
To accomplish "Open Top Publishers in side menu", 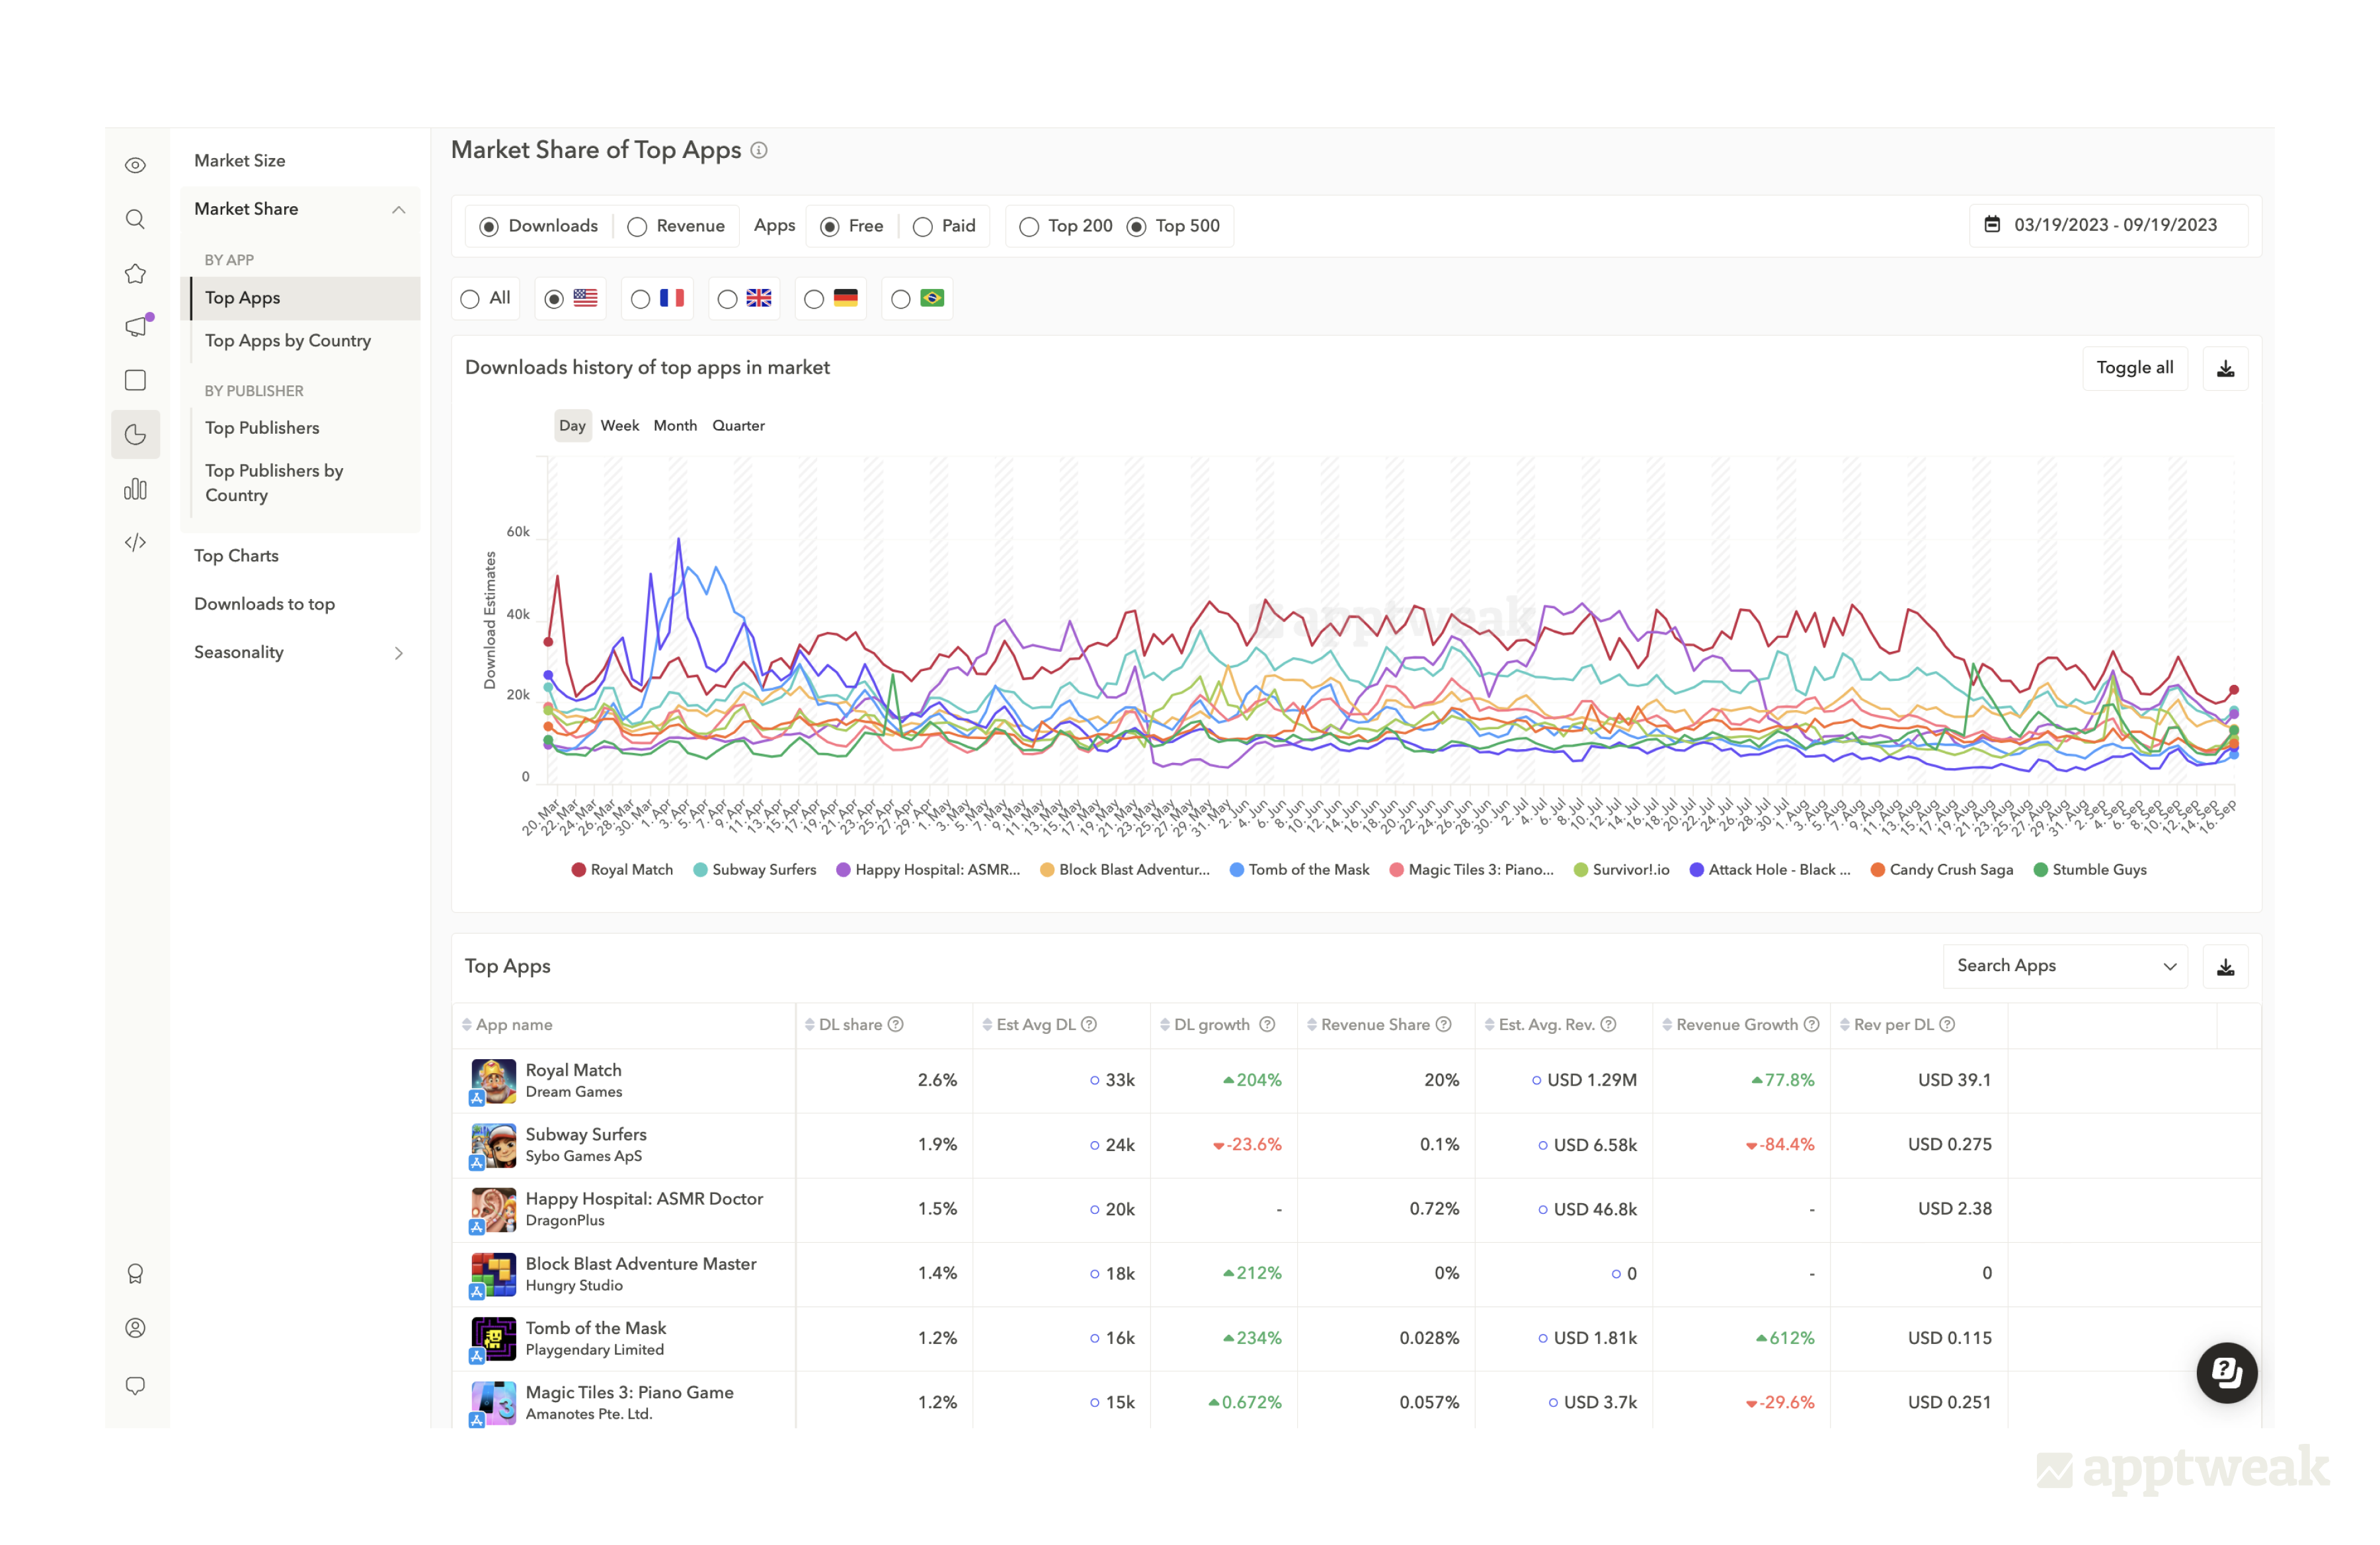I will coord(262,428).
